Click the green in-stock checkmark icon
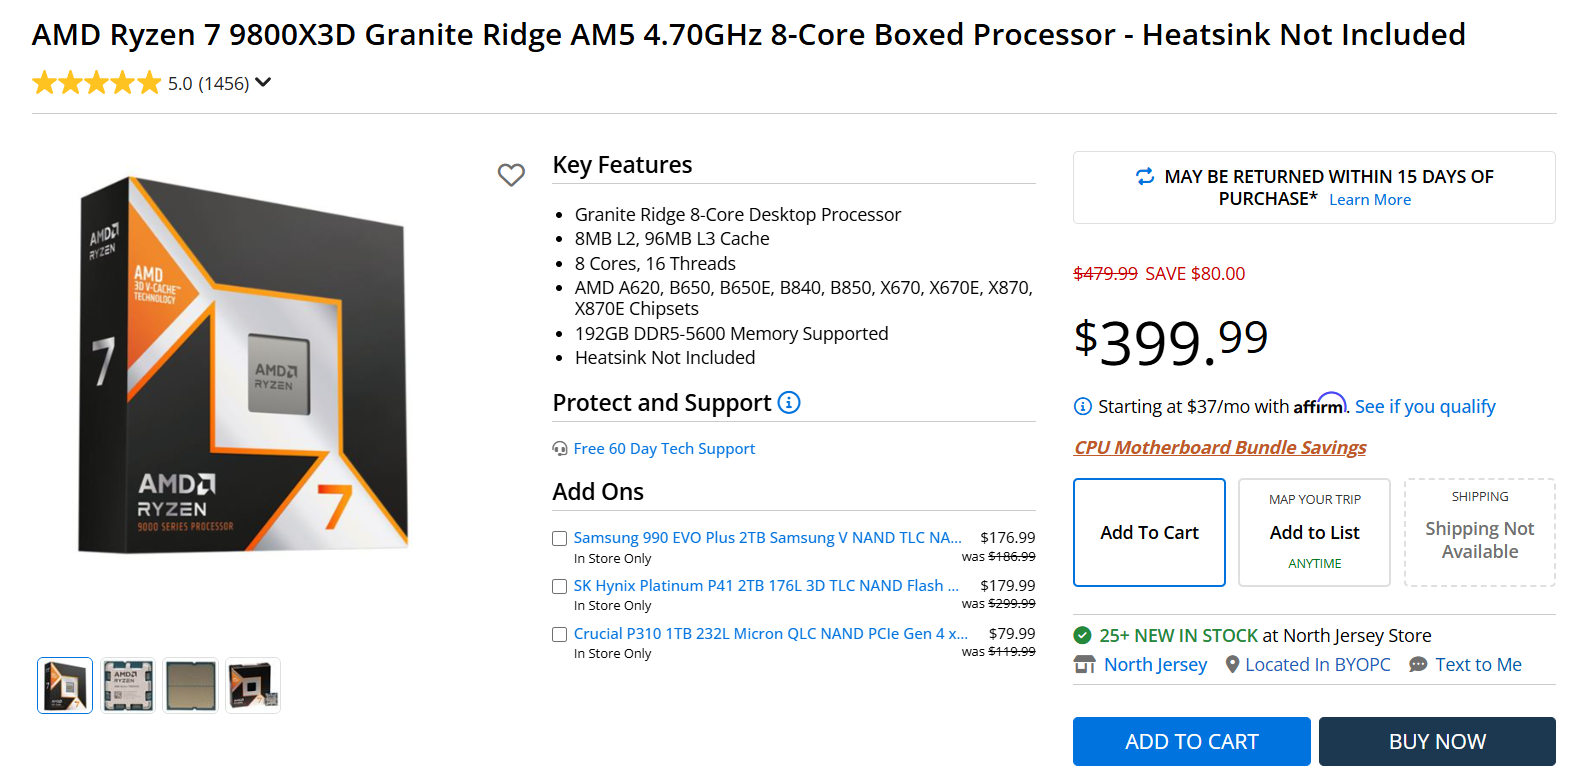The height and width of the screenshot is (781, 1574). point(1082,635)
